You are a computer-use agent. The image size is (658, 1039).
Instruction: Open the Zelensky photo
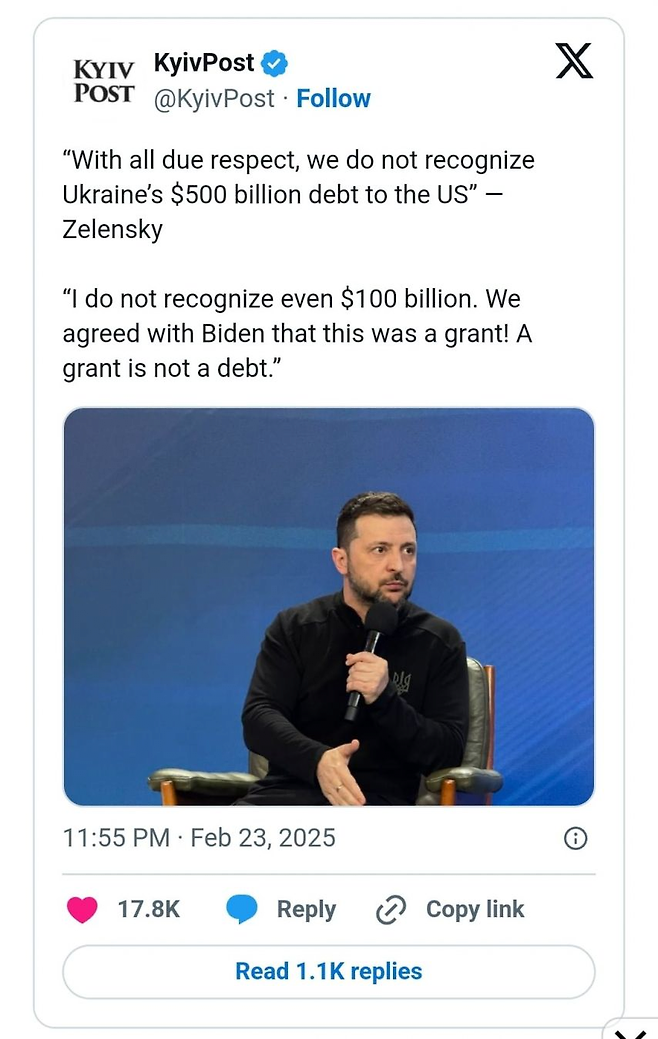(x=328, y=606)
